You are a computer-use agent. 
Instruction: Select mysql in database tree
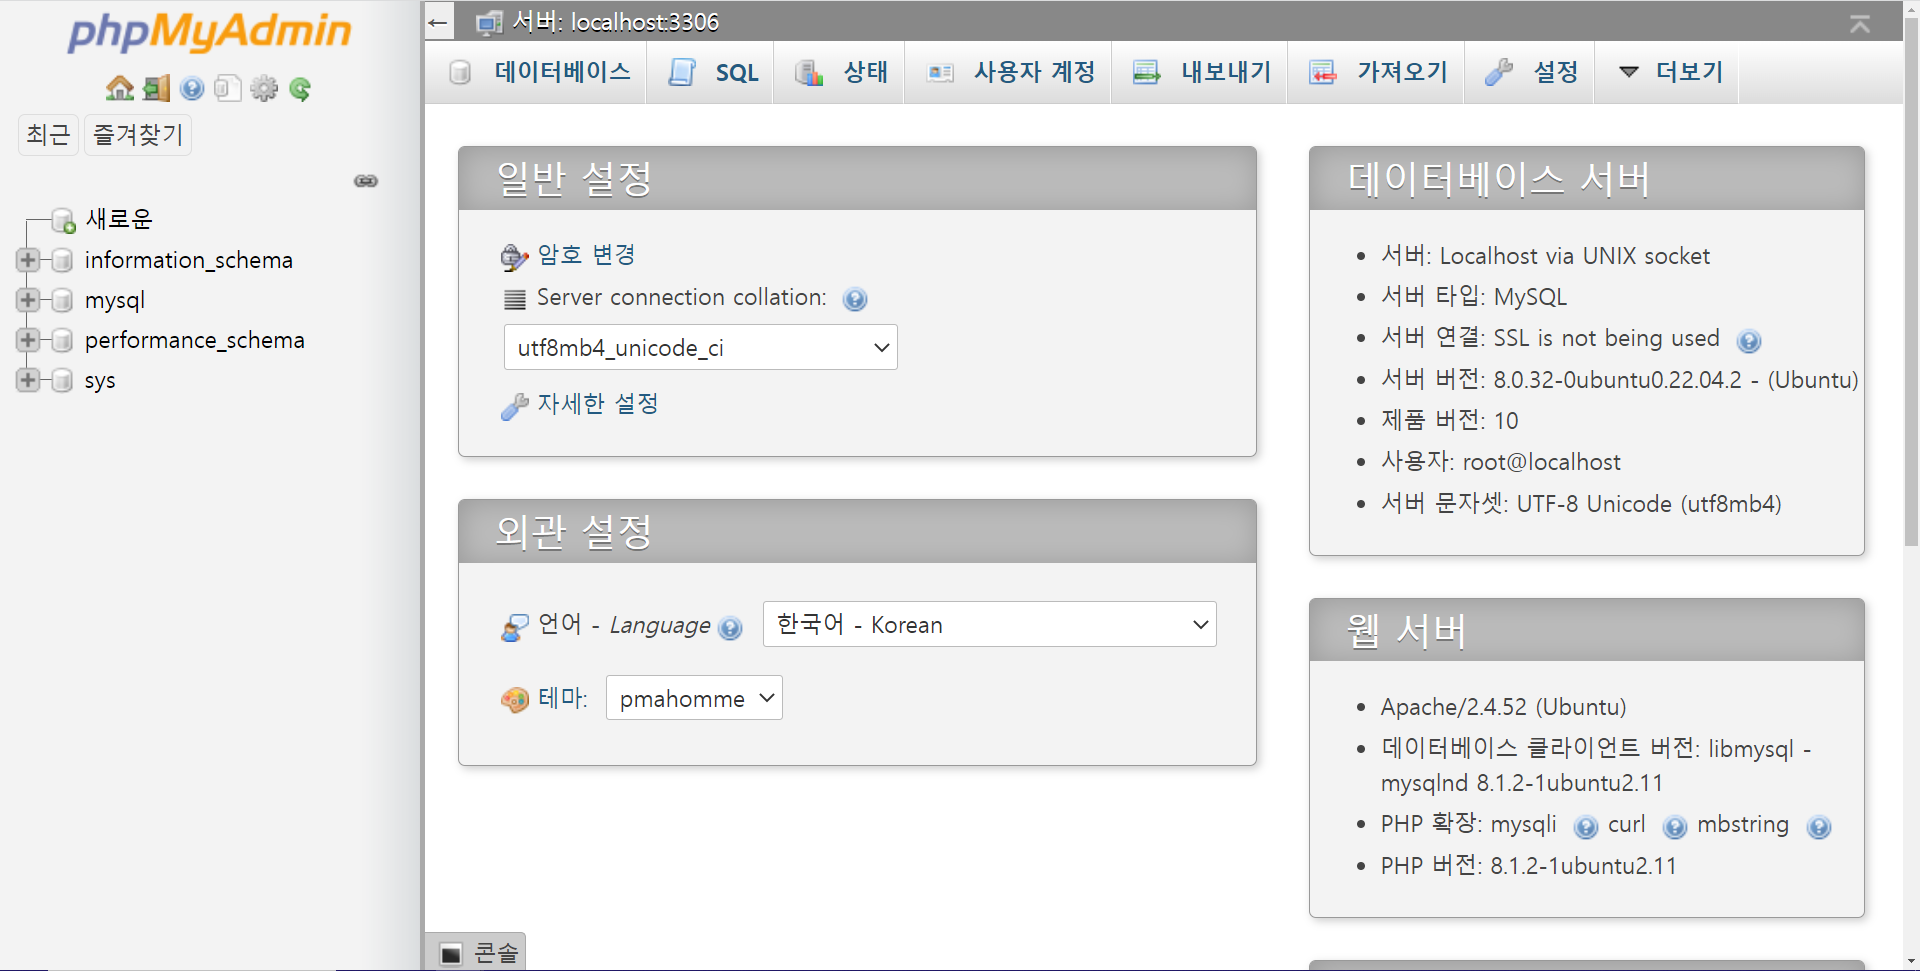(115, 300)
